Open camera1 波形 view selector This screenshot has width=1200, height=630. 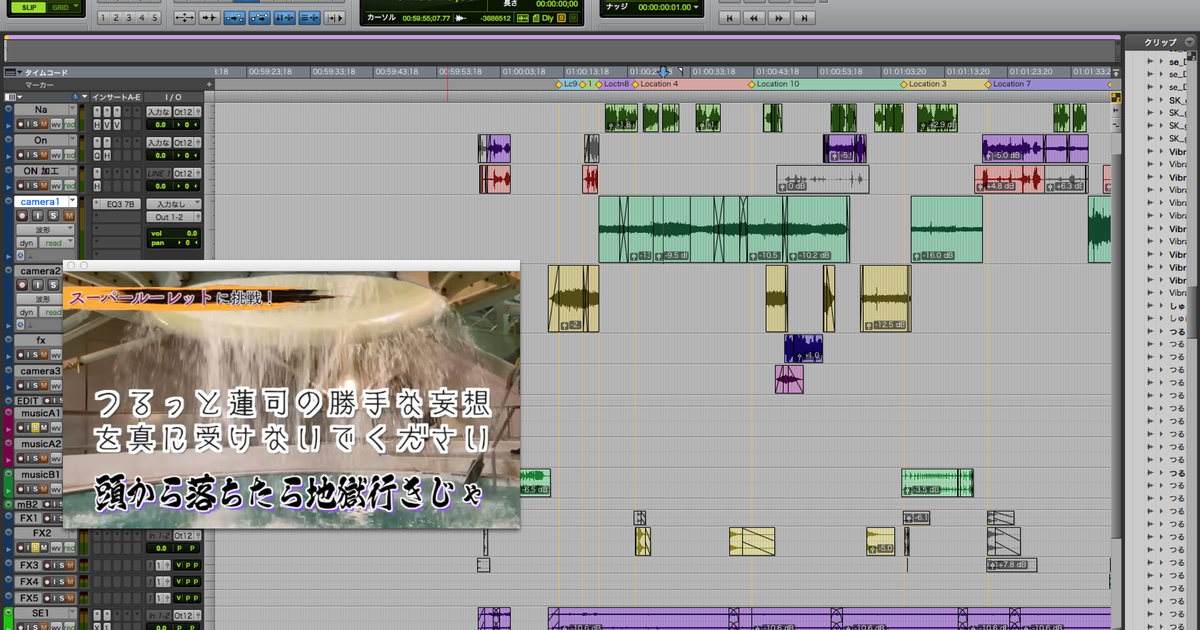point(44,230)
